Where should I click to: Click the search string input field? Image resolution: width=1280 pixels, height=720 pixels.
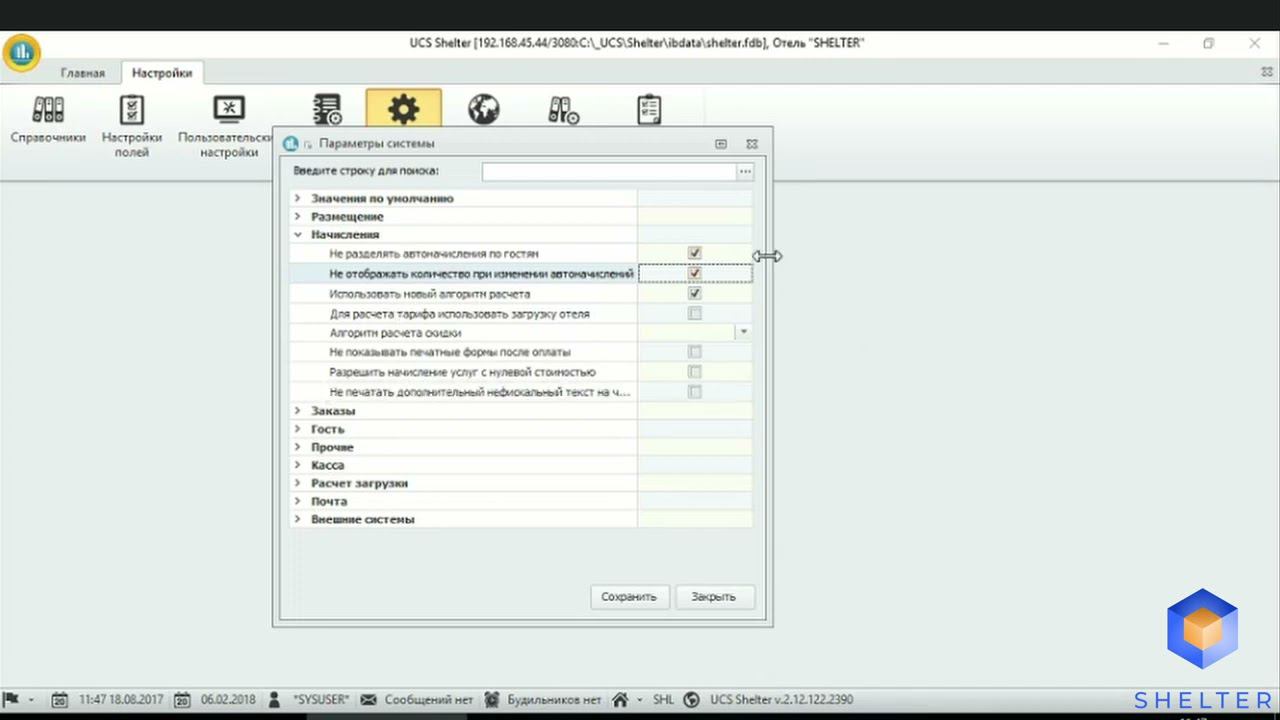point(609,172)
